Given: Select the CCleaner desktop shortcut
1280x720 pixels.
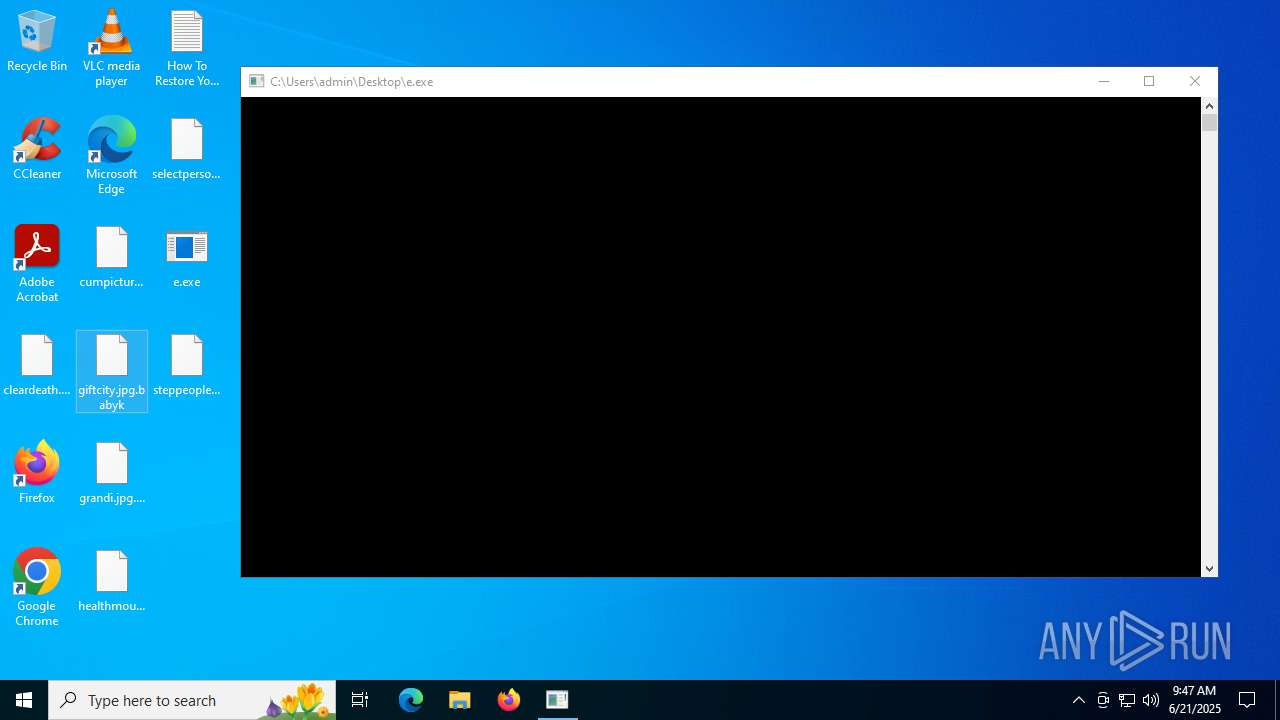Looking at the screenshot, I should [37, 150].
